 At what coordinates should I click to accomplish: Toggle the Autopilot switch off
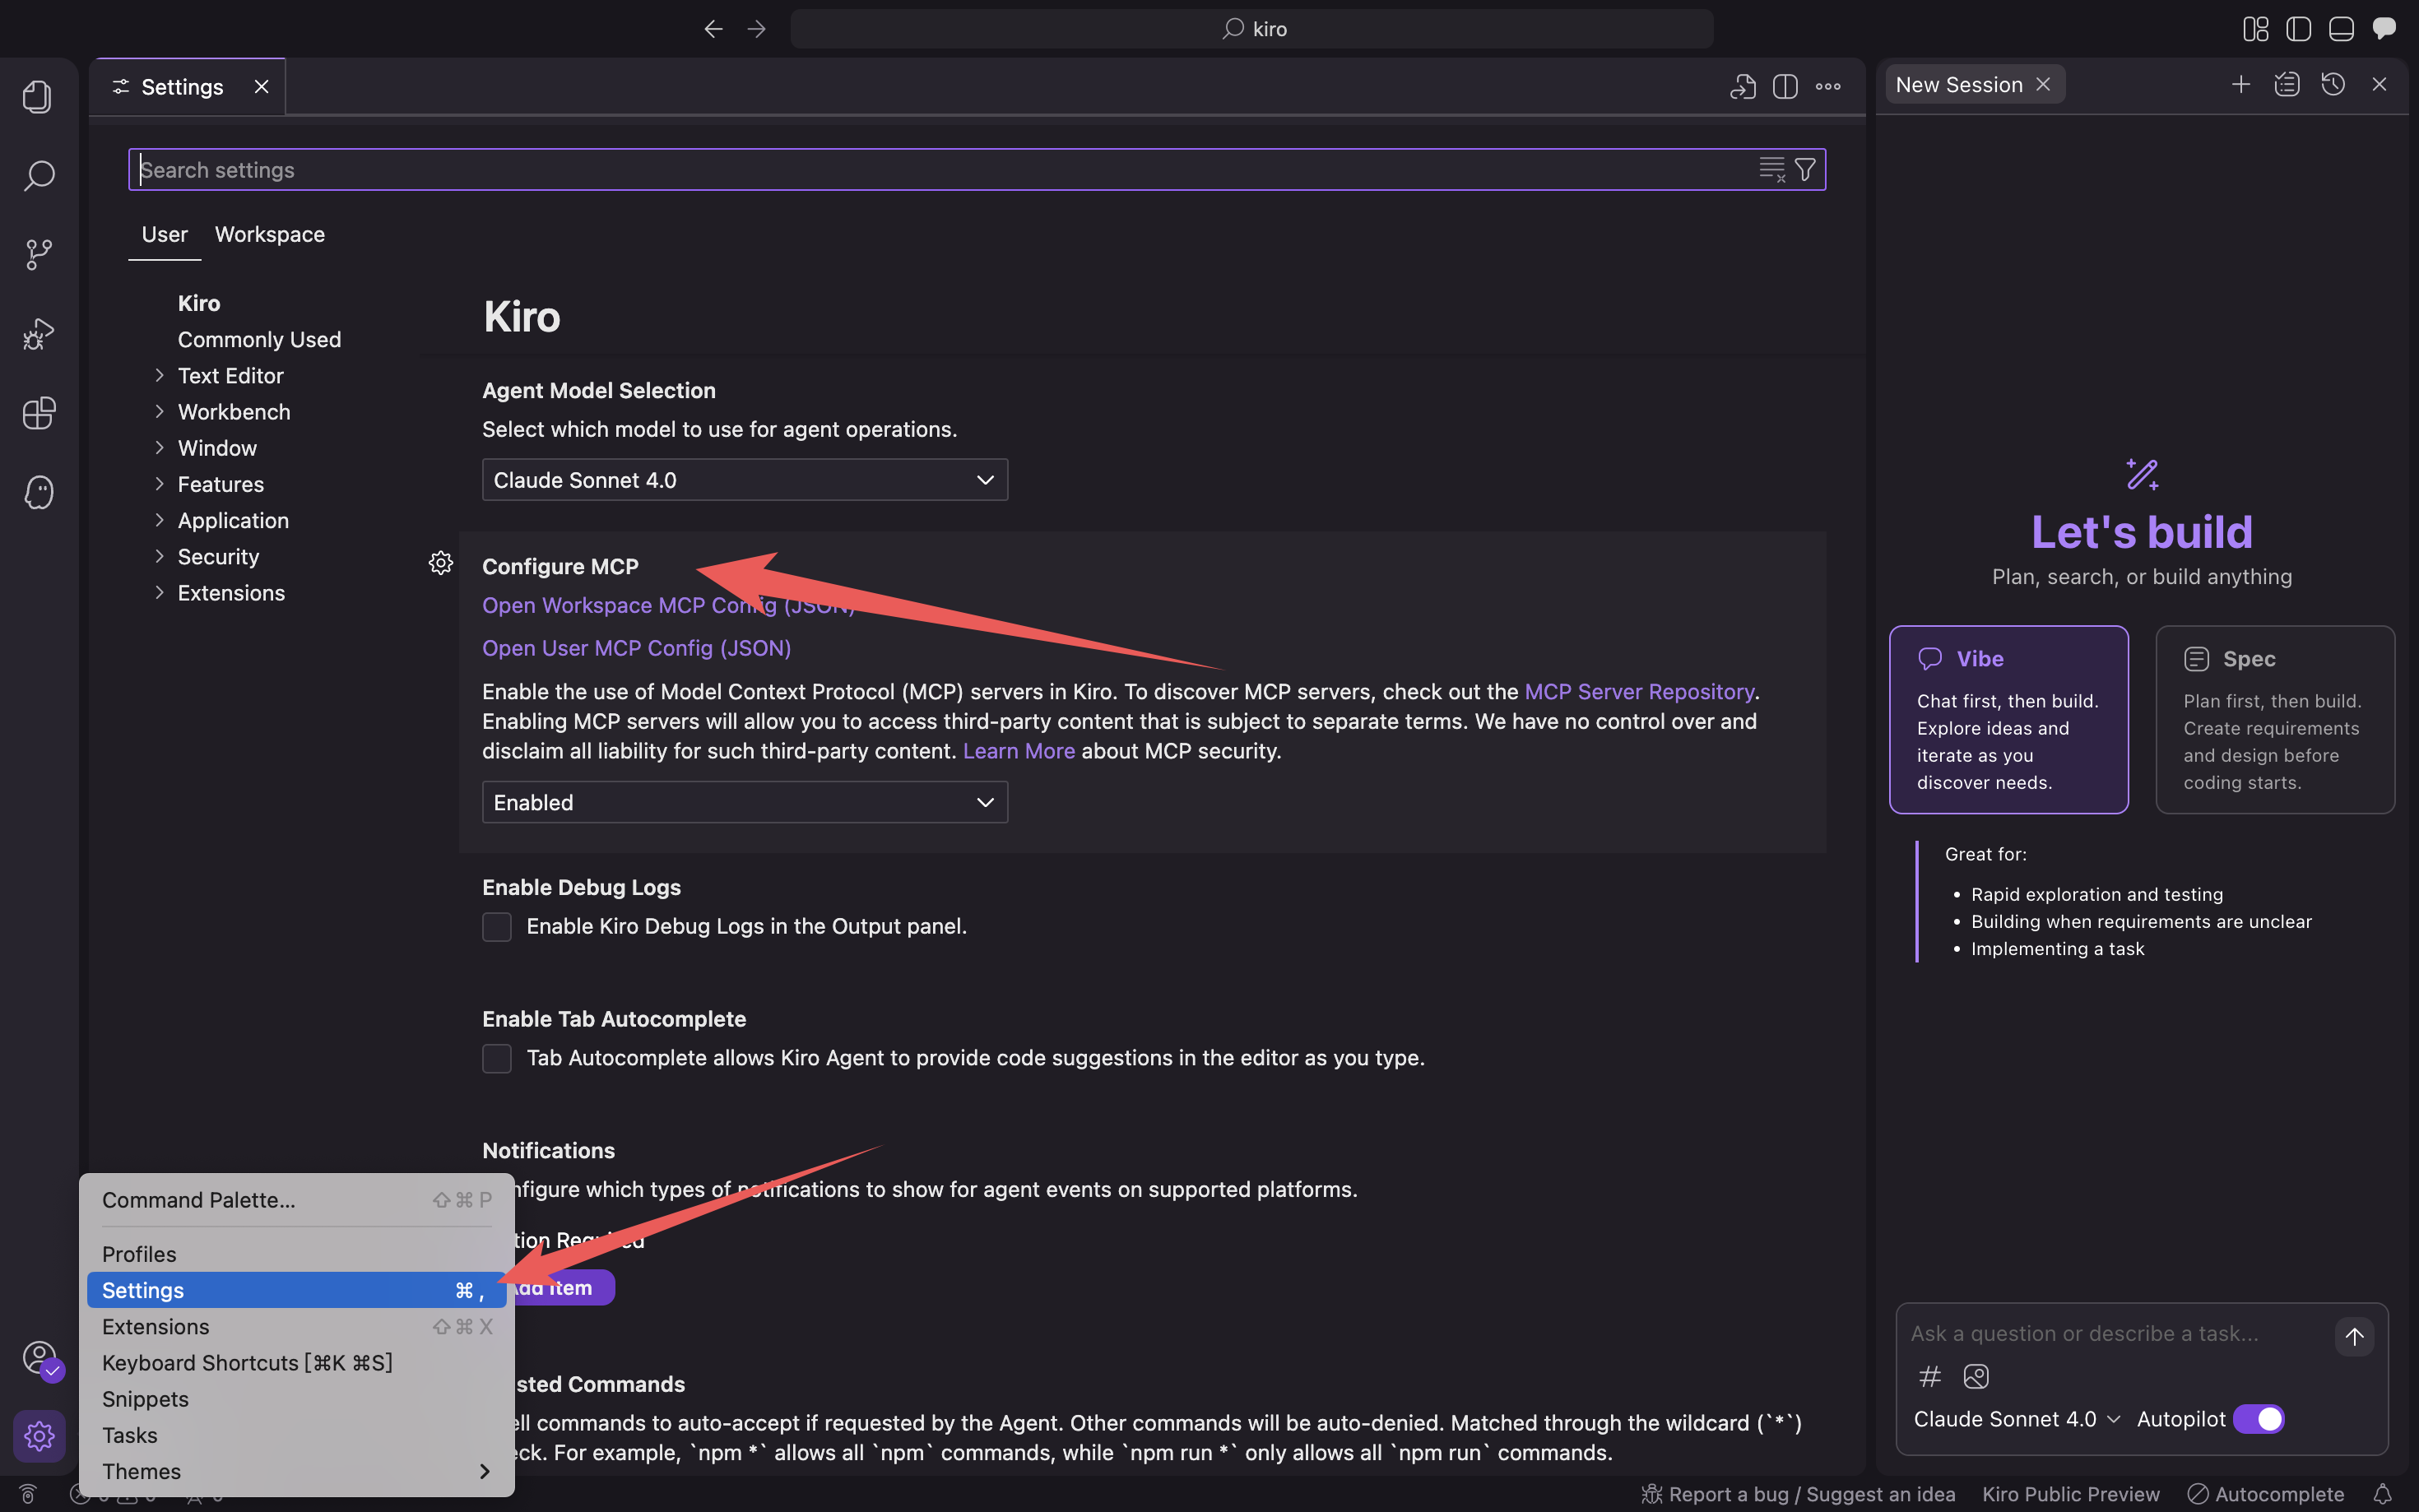click(2258, 1419)
